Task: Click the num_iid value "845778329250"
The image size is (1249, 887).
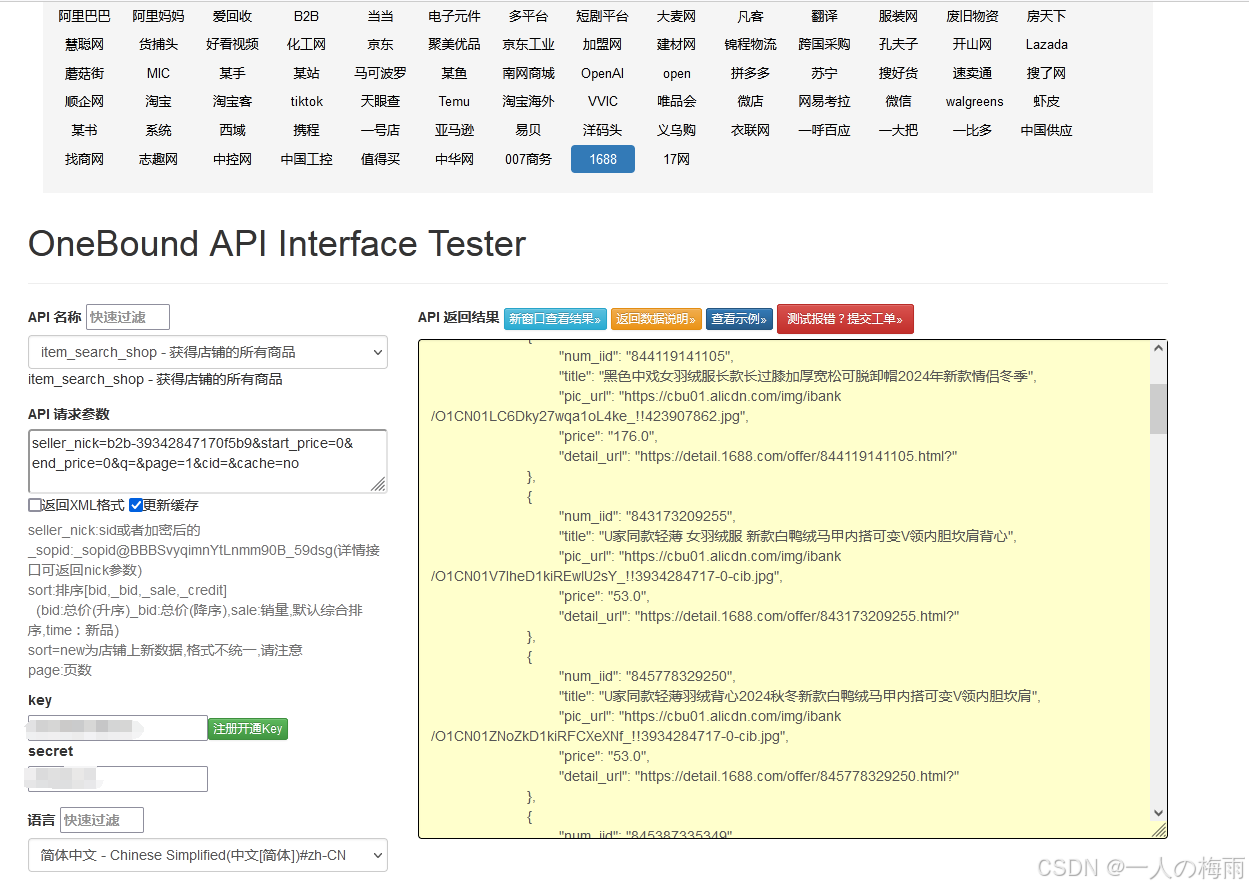Action: [x=679, y=676]
